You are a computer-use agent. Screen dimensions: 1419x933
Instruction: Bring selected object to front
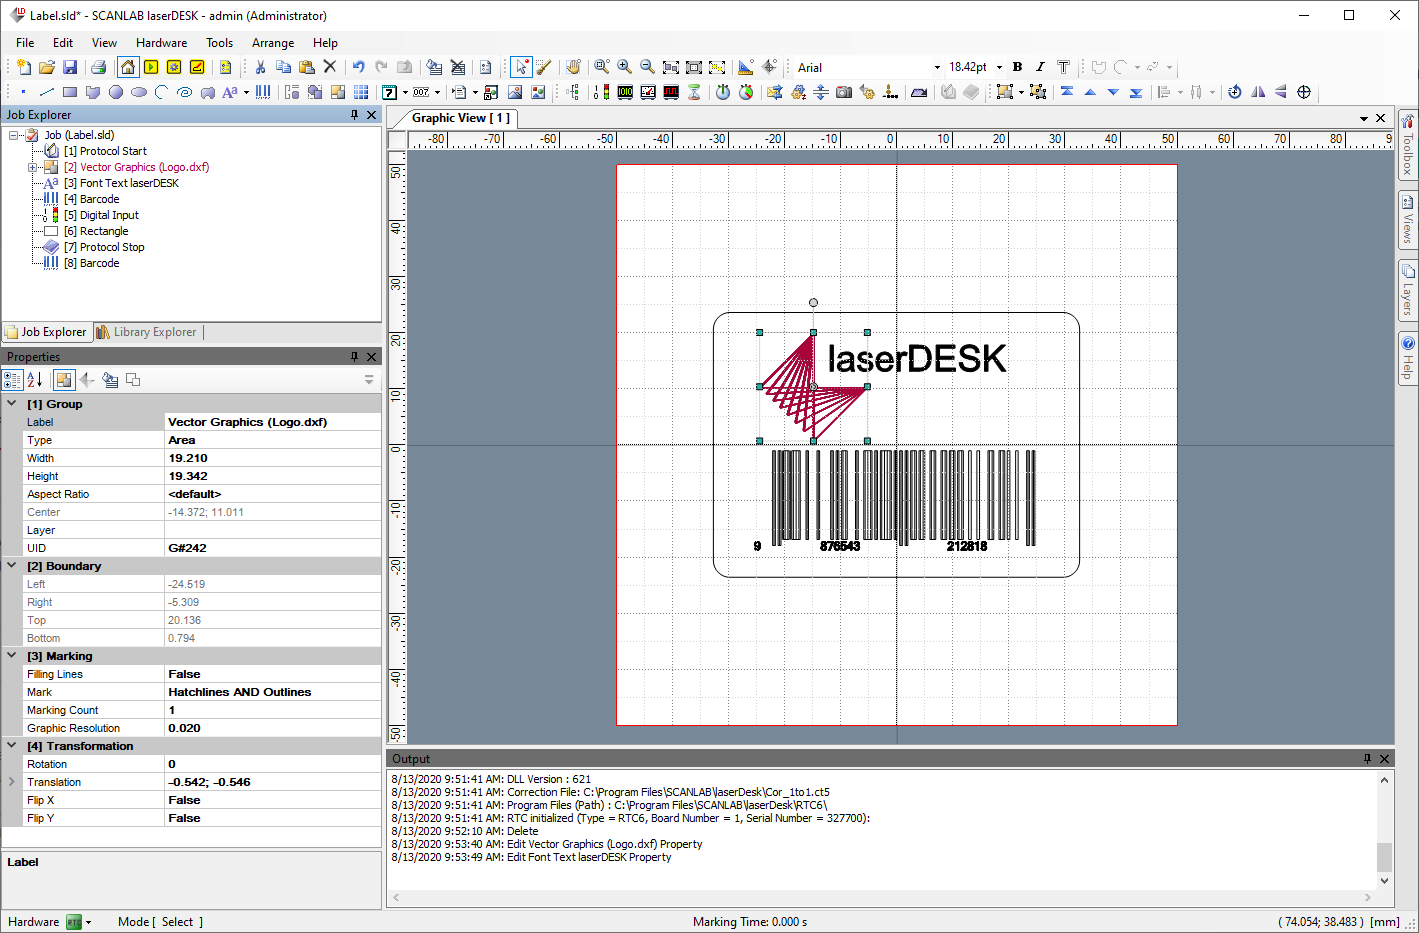(x=1067, y=92)
